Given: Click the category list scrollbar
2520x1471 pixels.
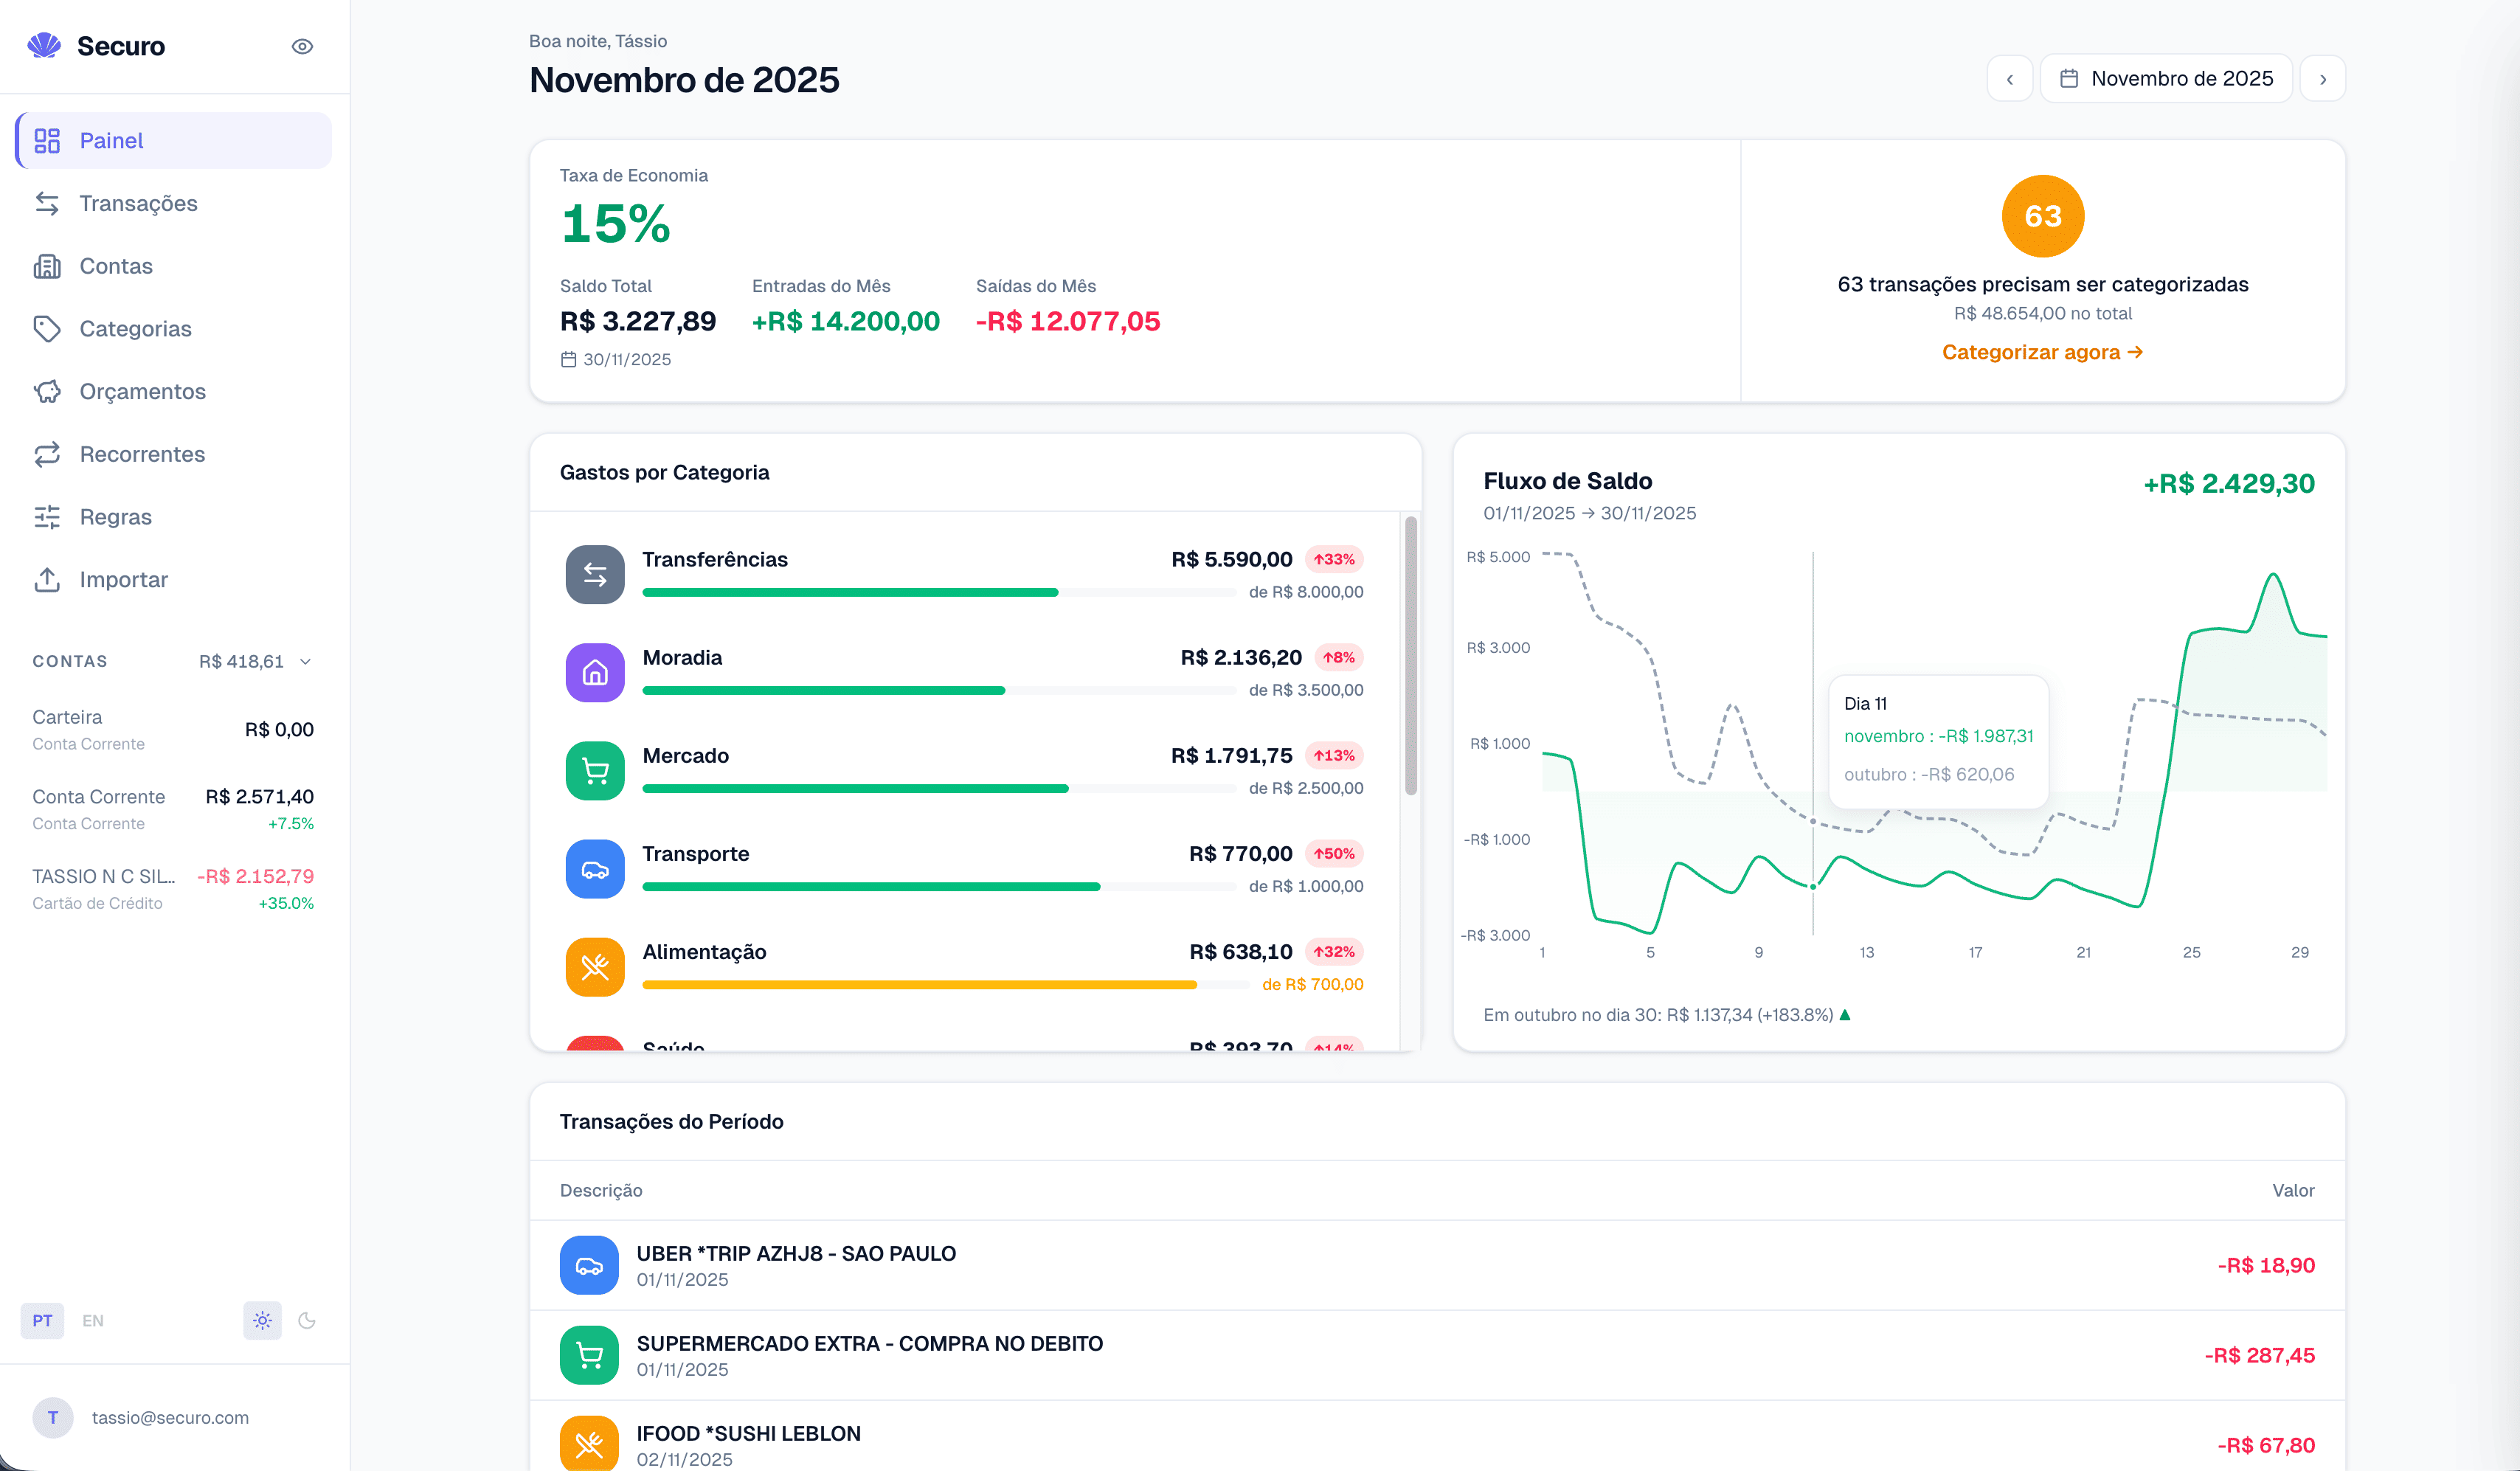Looking at the screenshot, I should pos(1411,655).
